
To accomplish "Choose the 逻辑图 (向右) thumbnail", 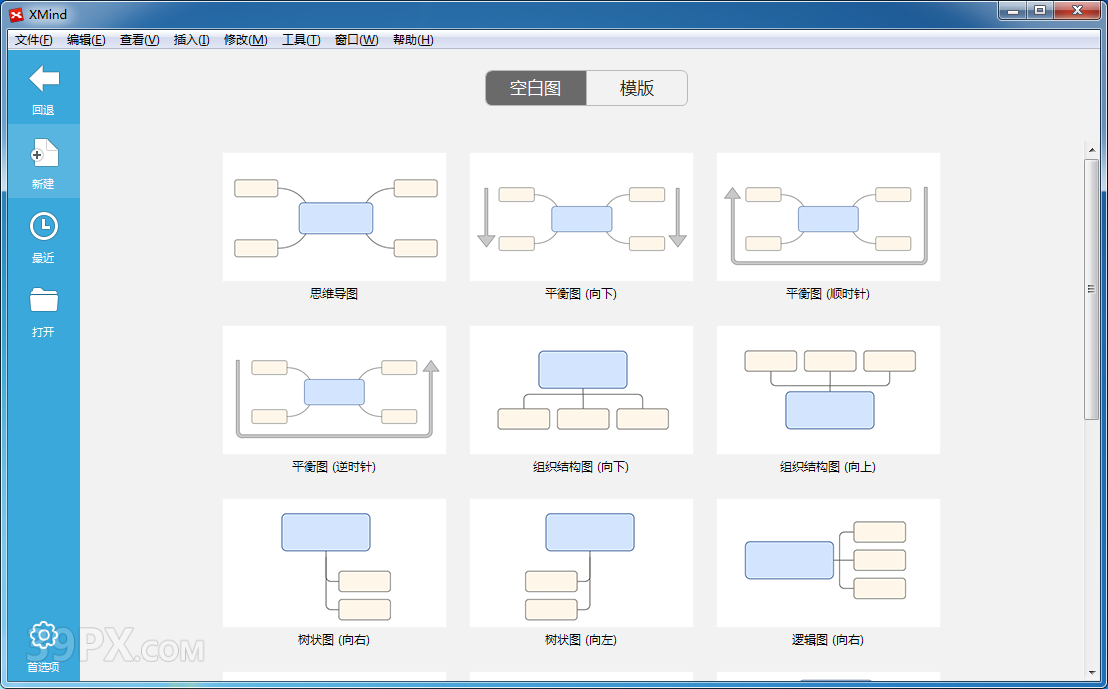I will [828, 563].
